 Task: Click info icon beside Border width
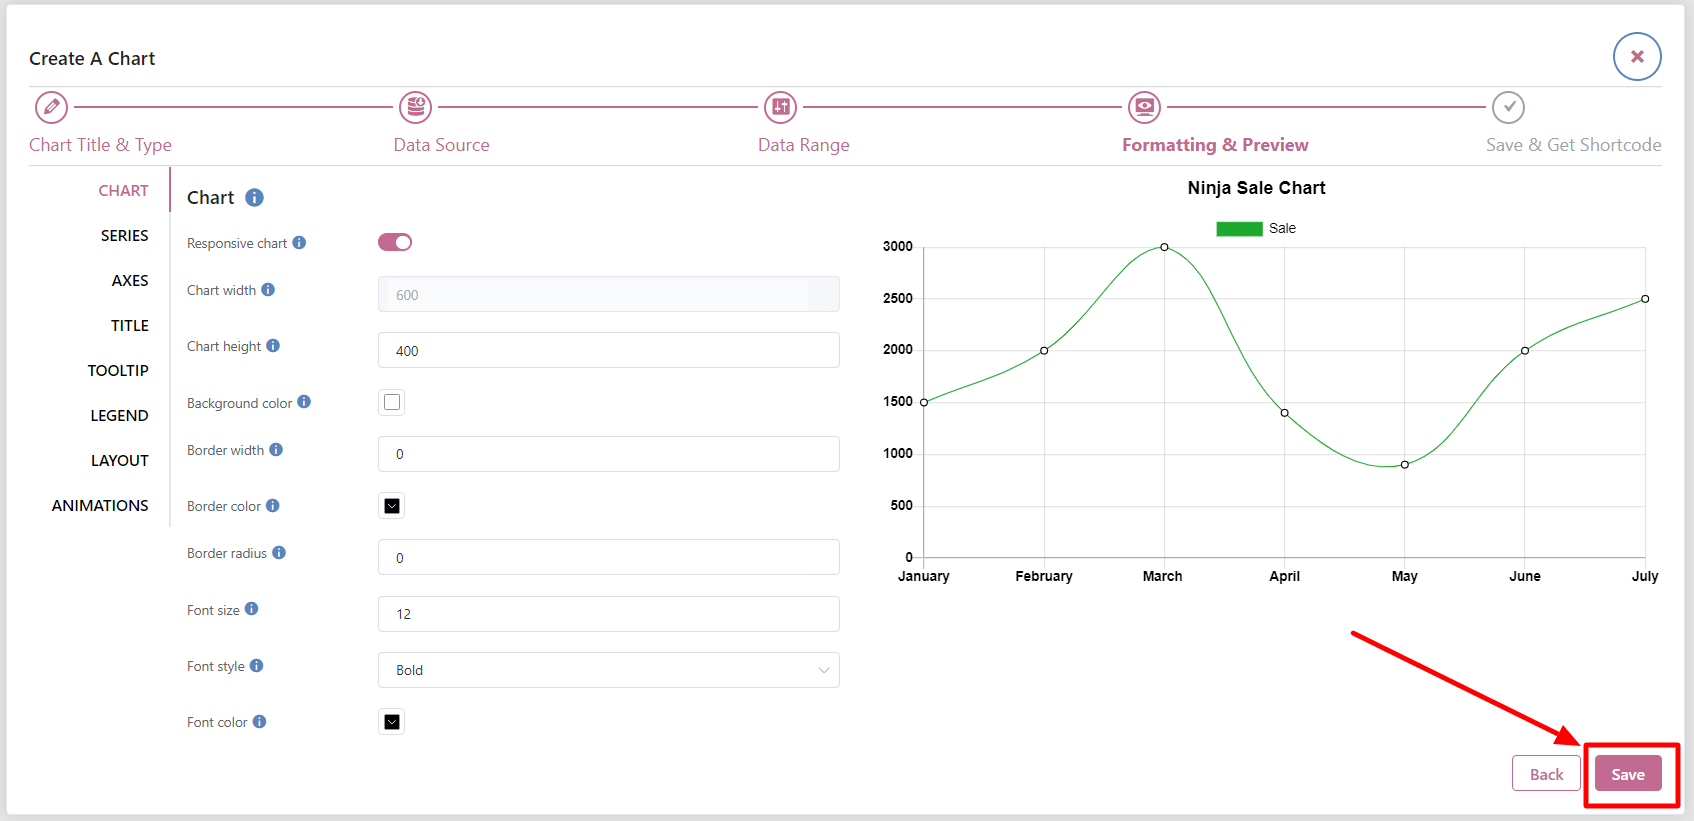click(x=276, y=449)
